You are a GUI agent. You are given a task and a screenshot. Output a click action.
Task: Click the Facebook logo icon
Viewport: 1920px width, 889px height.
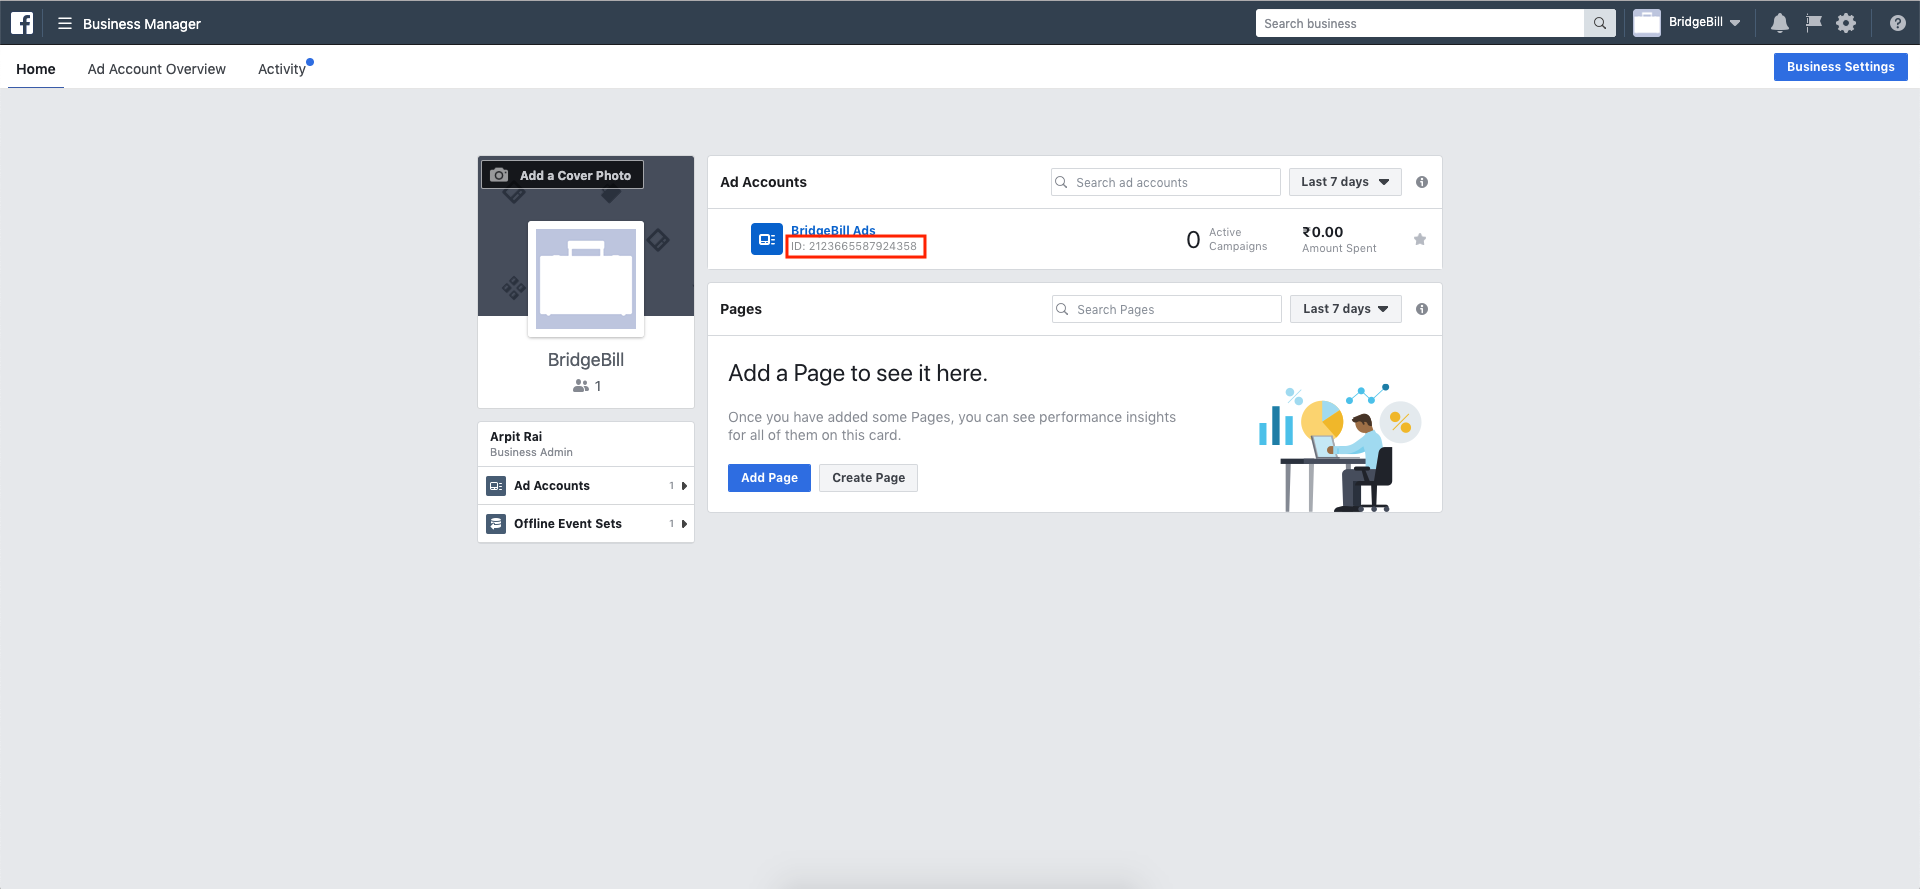tap(22, 23)
